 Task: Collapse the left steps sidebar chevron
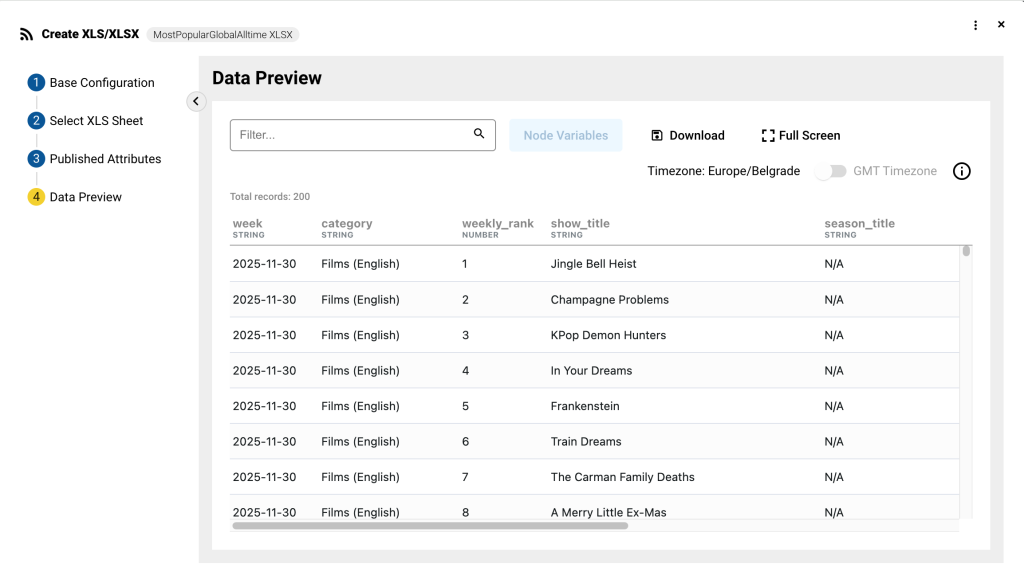click(196, 101)
